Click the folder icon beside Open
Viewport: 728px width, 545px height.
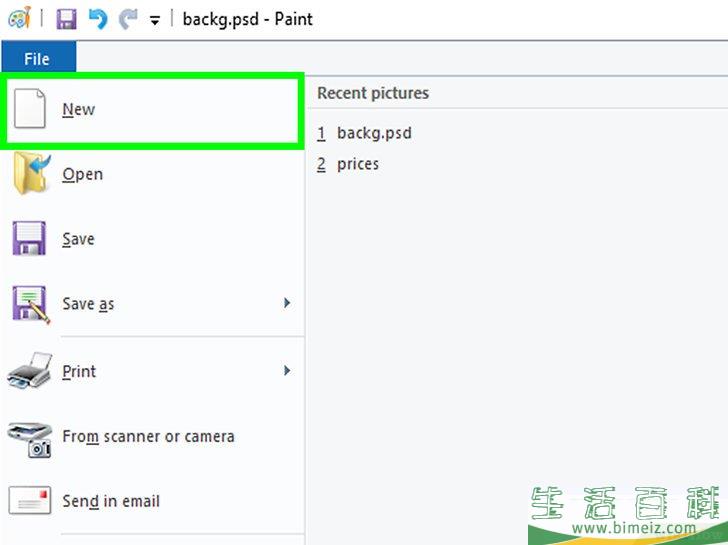coord(31,173)
